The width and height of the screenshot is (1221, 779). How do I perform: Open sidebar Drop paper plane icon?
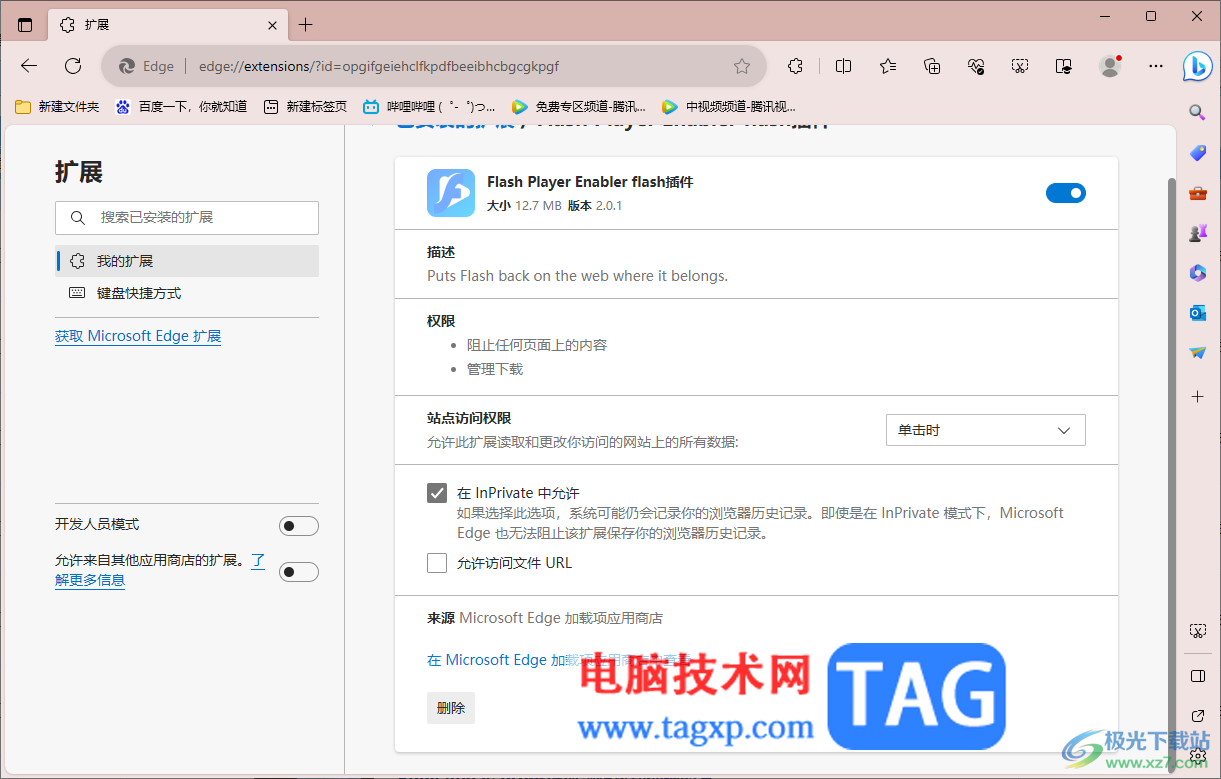pos(1197,353)
